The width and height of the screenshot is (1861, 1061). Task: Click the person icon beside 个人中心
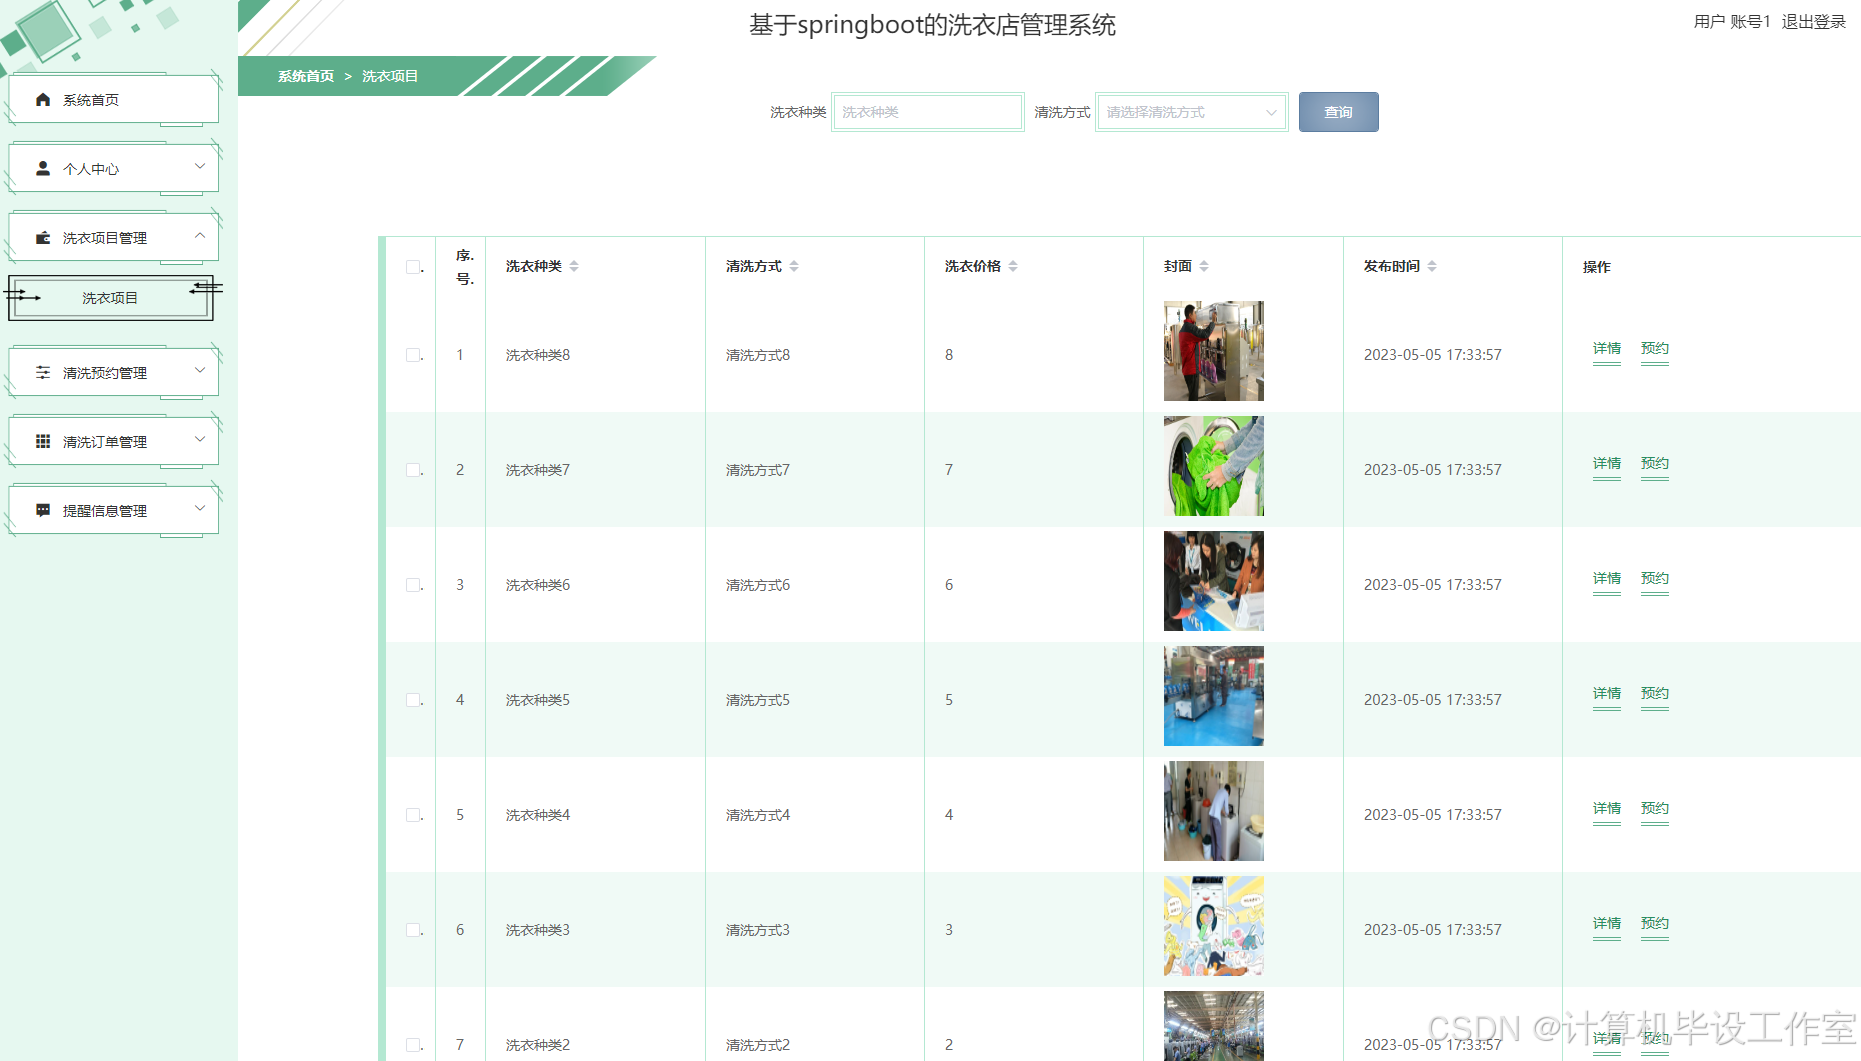tap(43, 169)
